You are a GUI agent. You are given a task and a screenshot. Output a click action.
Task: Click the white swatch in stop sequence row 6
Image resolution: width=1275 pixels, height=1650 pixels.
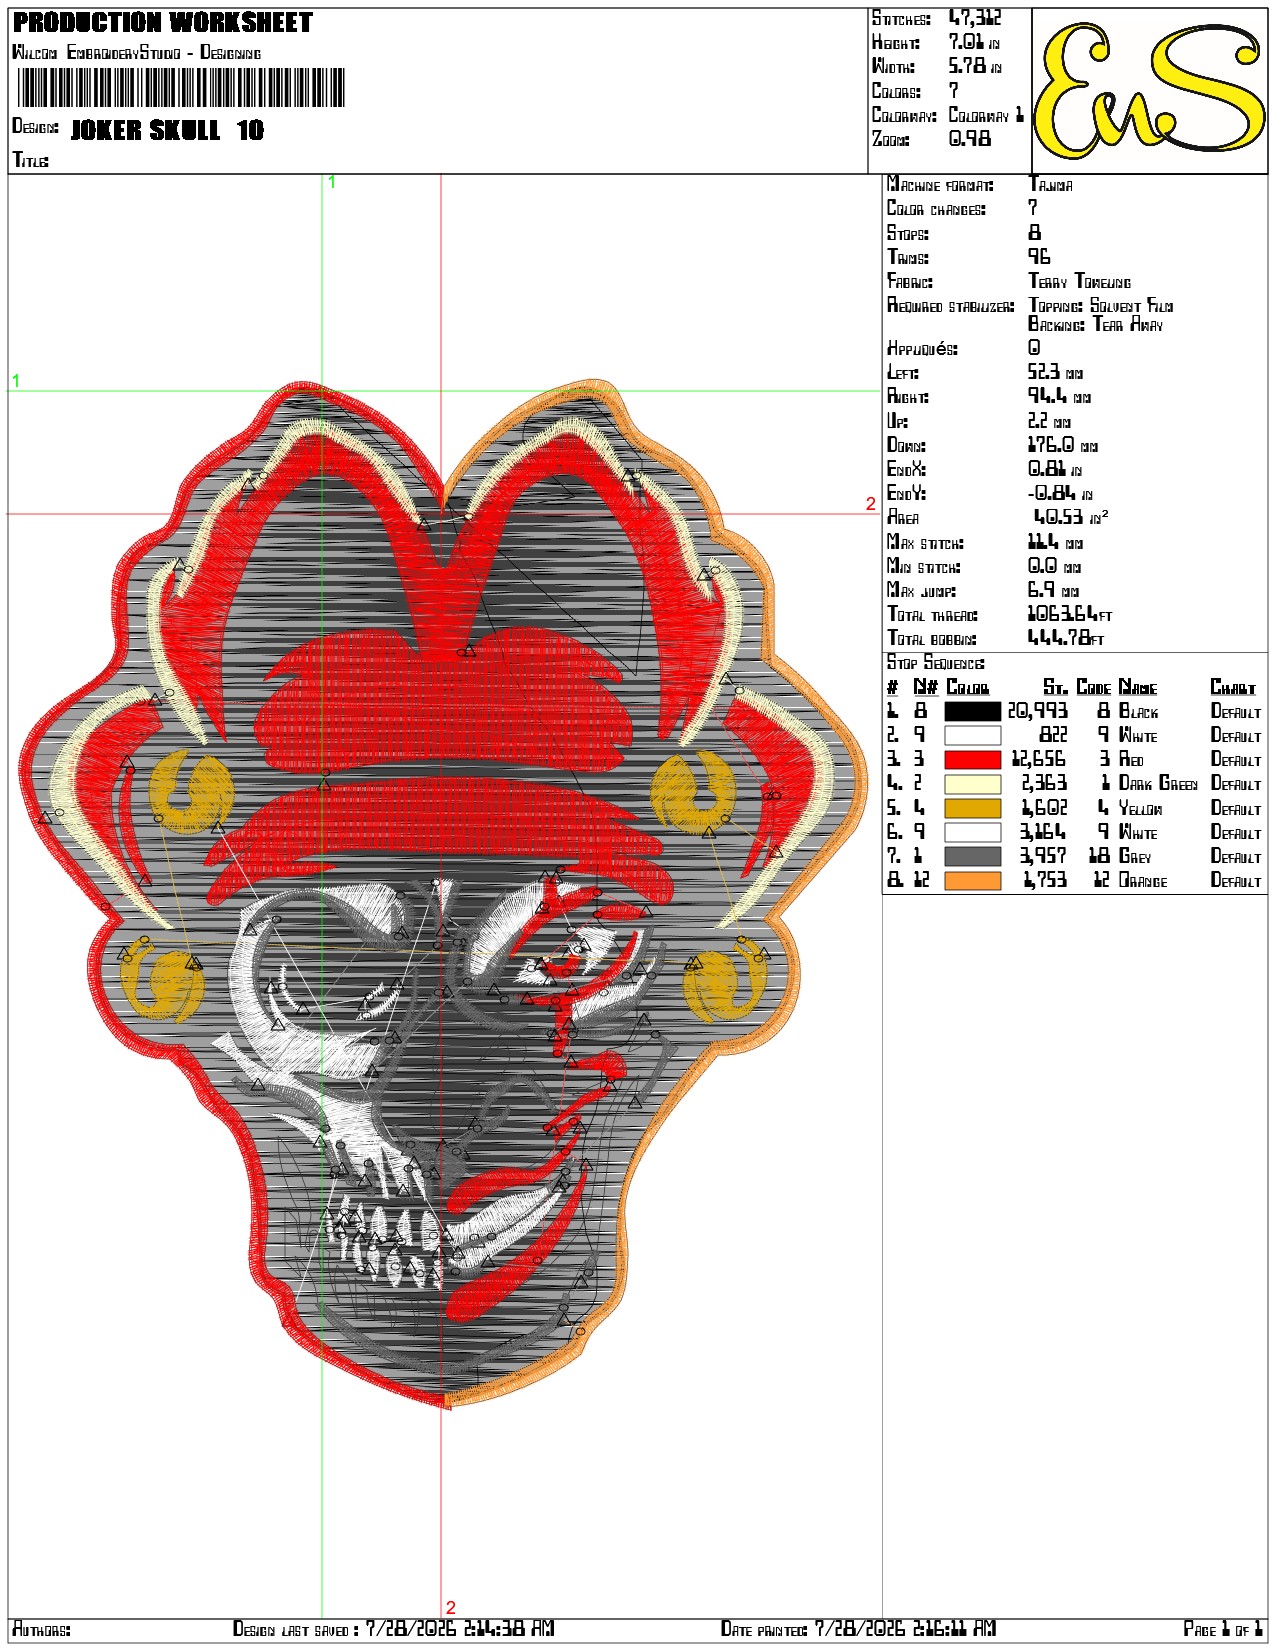(x=972, y=832)
